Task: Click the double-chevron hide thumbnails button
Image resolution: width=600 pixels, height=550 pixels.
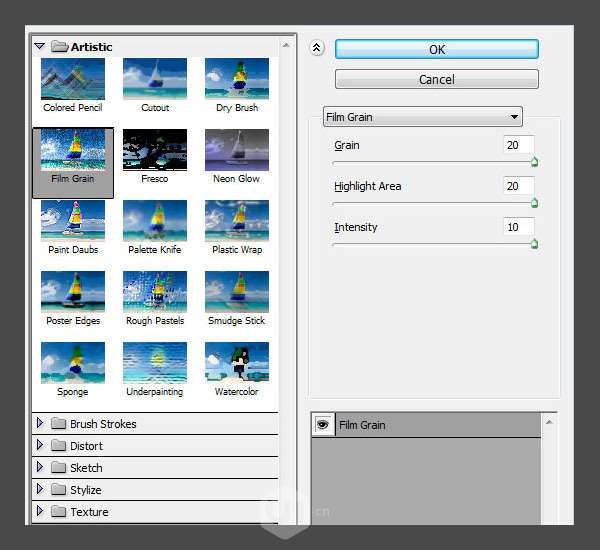Action: click(317, 48)
